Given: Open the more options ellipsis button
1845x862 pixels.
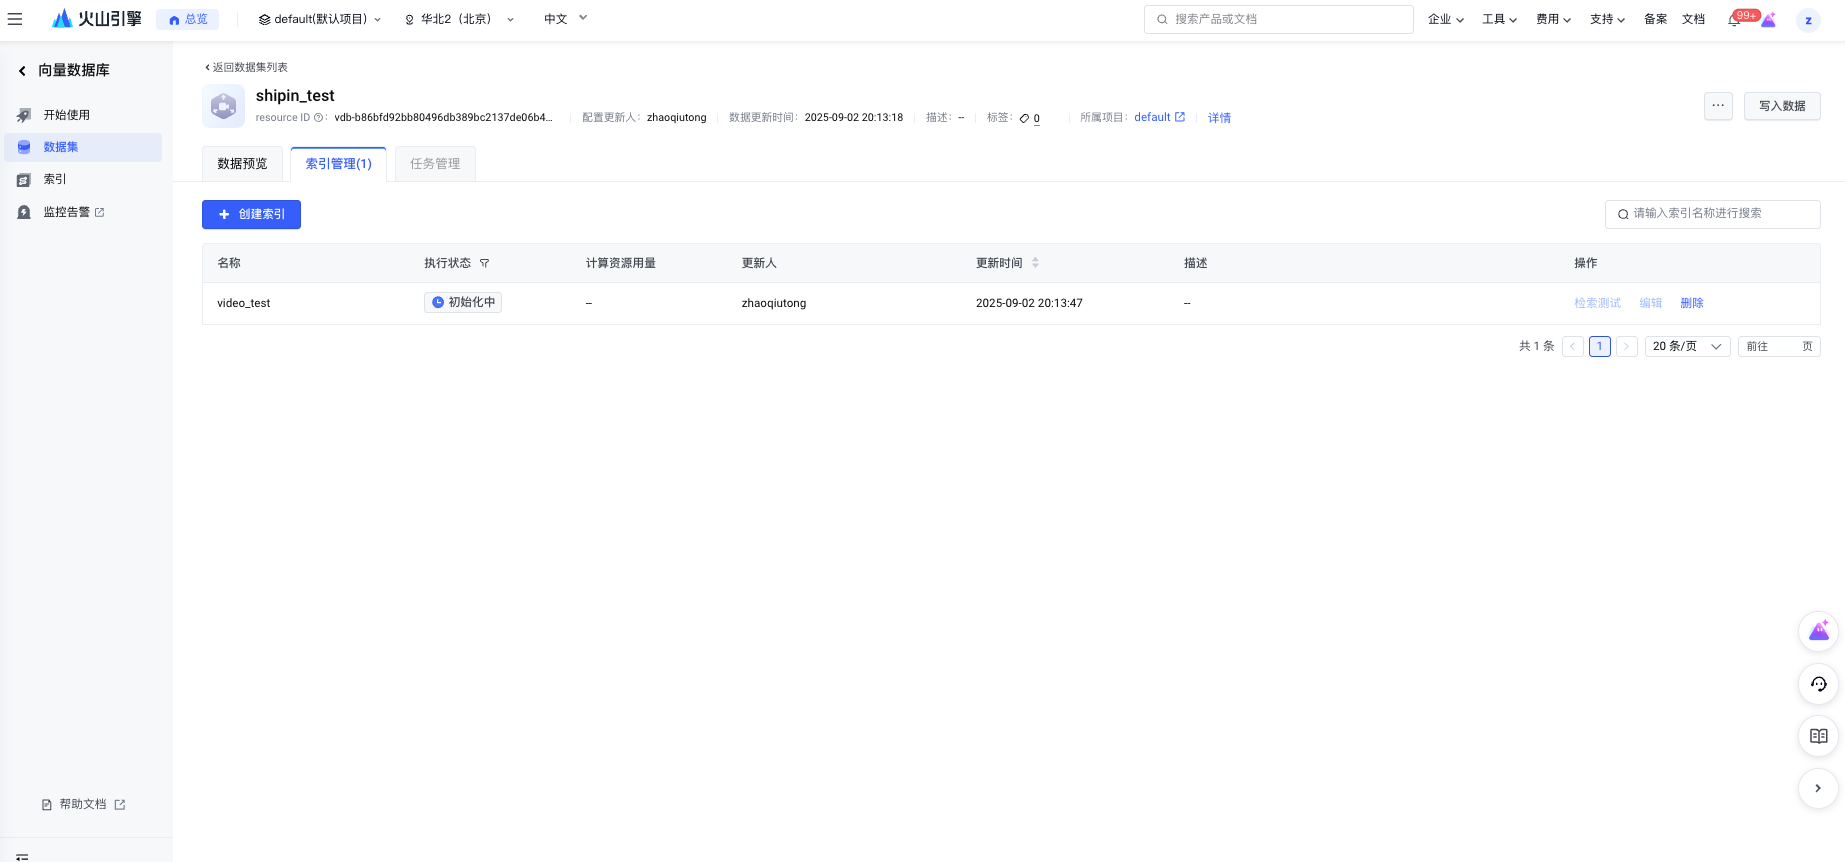Looking at the screenshot, I should [x=1718, y=106].
